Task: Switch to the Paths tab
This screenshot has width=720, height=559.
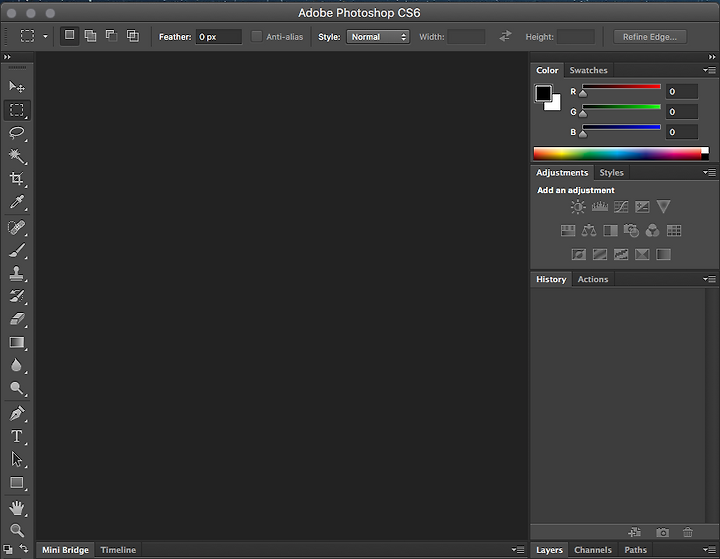Action: pos(636,550)
